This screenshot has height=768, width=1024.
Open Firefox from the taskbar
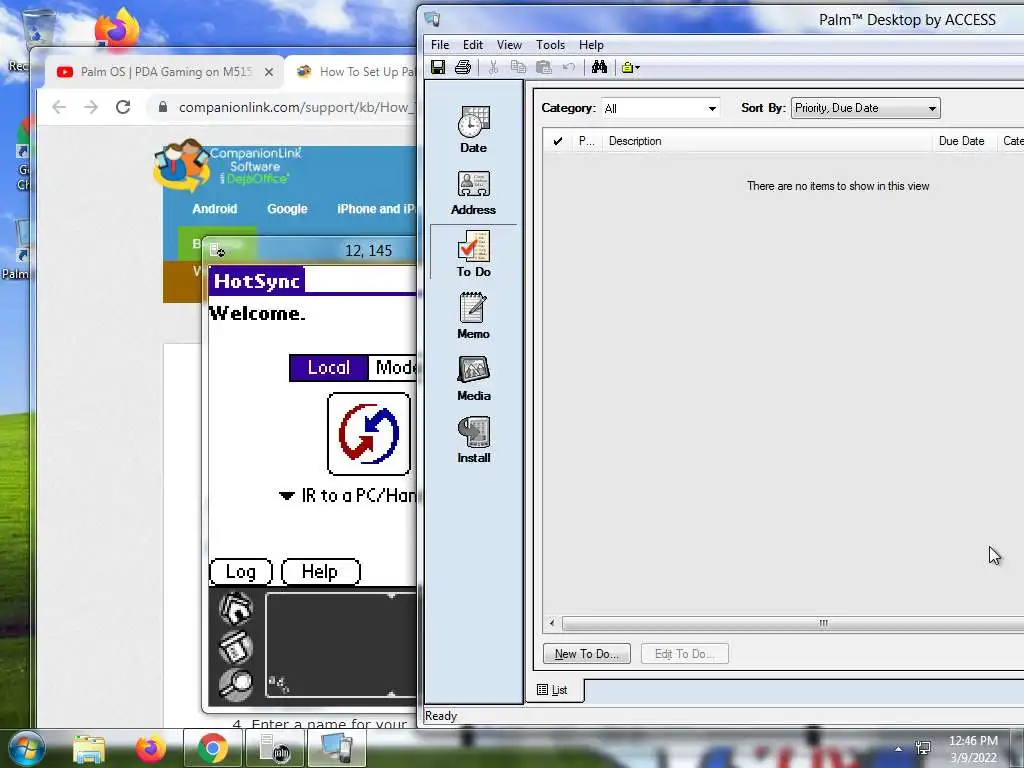150,748
